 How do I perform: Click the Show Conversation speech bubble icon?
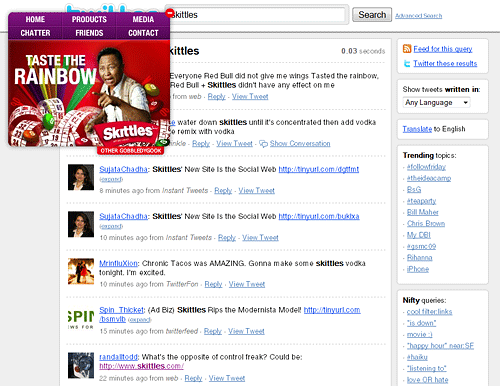[x=263, y=144]
